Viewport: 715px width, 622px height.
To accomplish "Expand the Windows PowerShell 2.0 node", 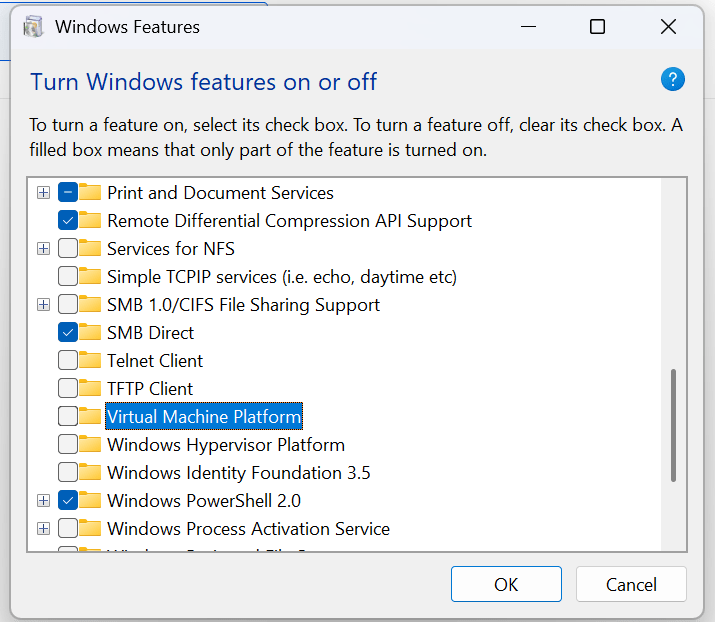I will (43, 501).
